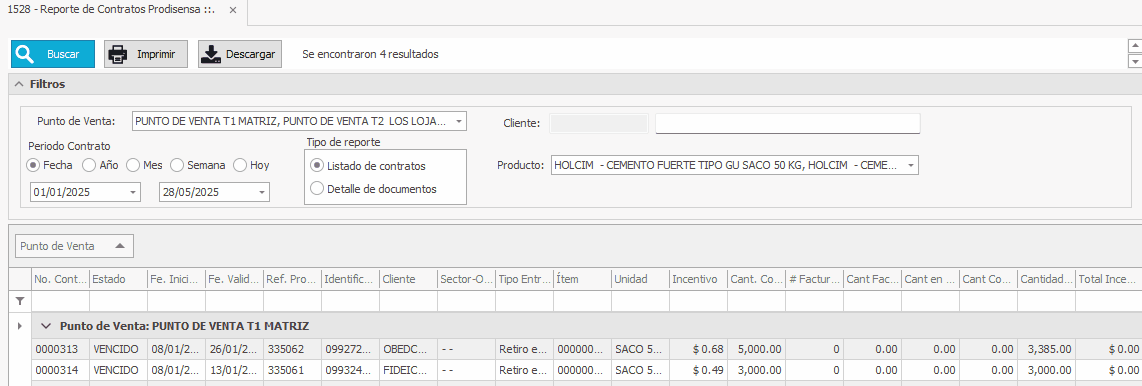Sort by Ítem column header
Image resolution: width=1142 pixels, height=386 pixels.
tap(583, 279)
